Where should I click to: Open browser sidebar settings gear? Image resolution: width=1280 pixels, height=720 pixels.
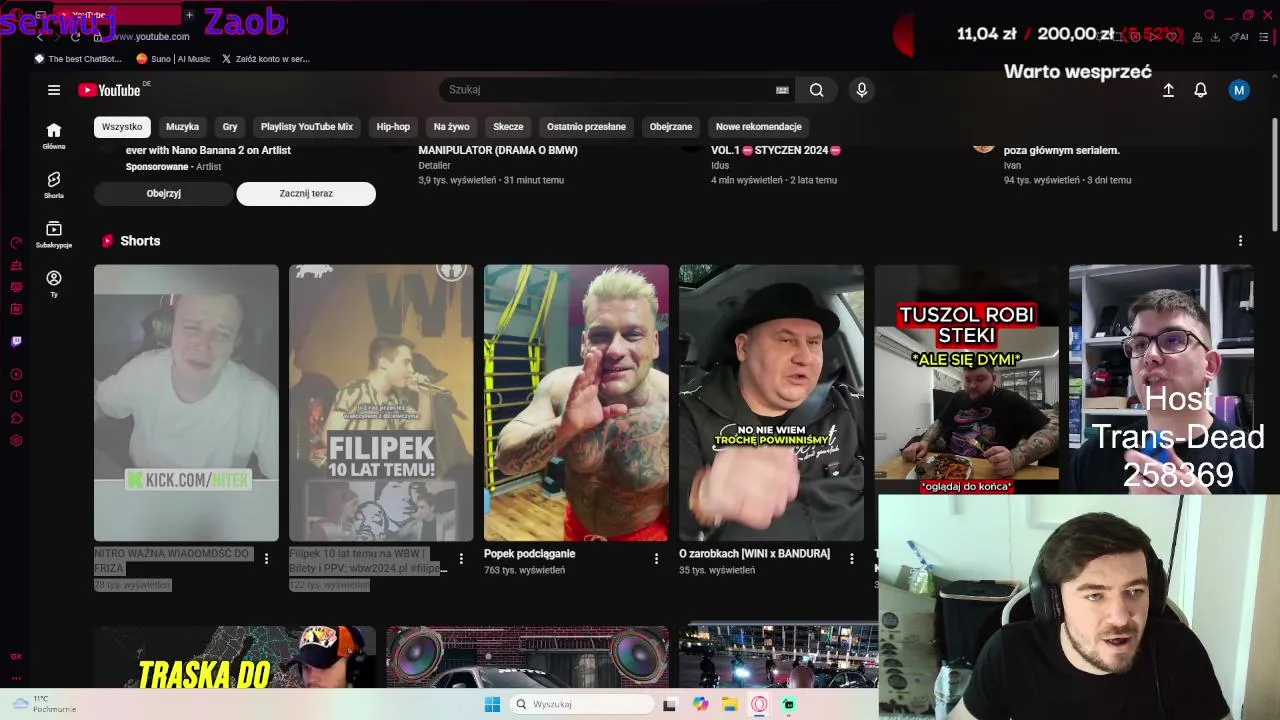[16, 441]
